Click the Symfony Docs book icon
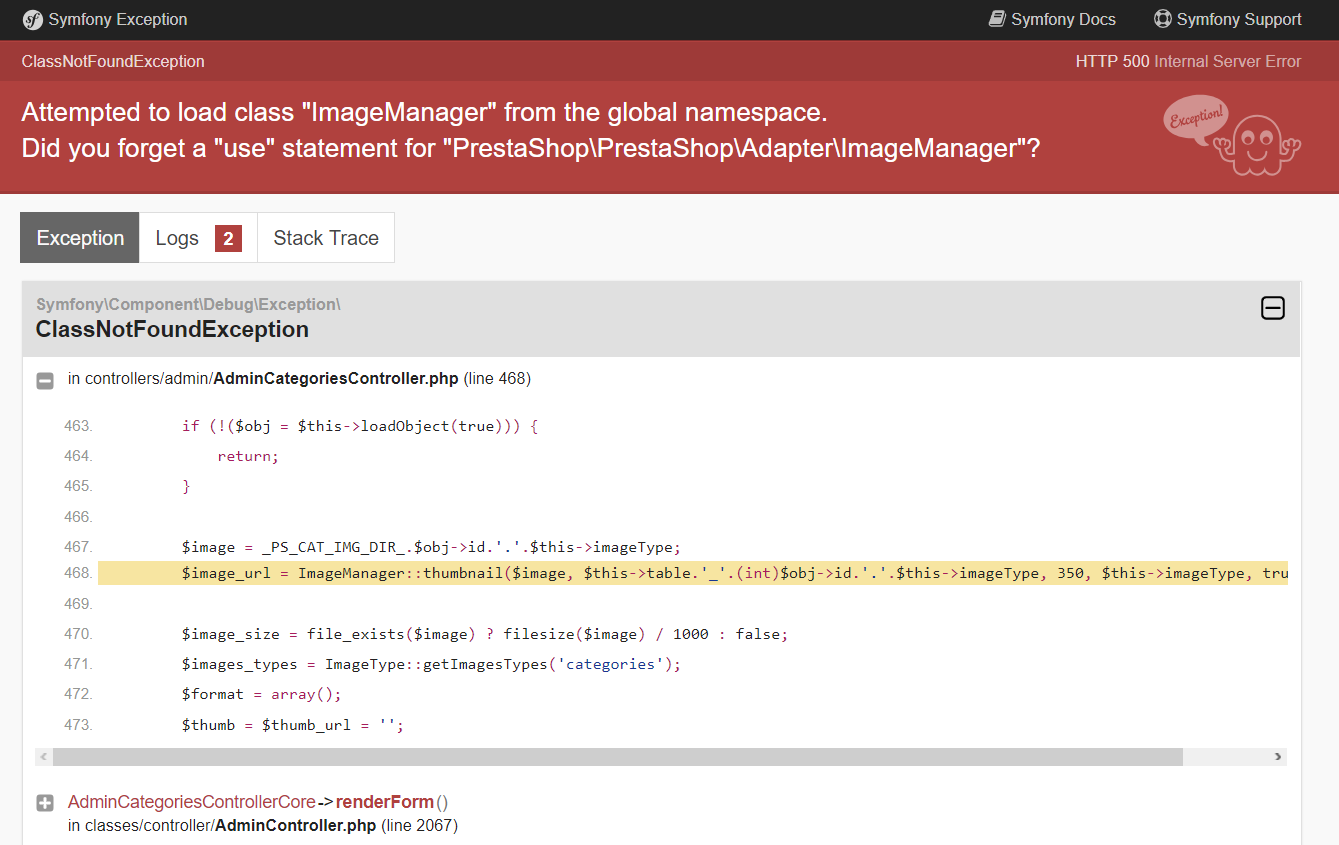Screen dimensions: 1339x845 [x=996, y=19]
